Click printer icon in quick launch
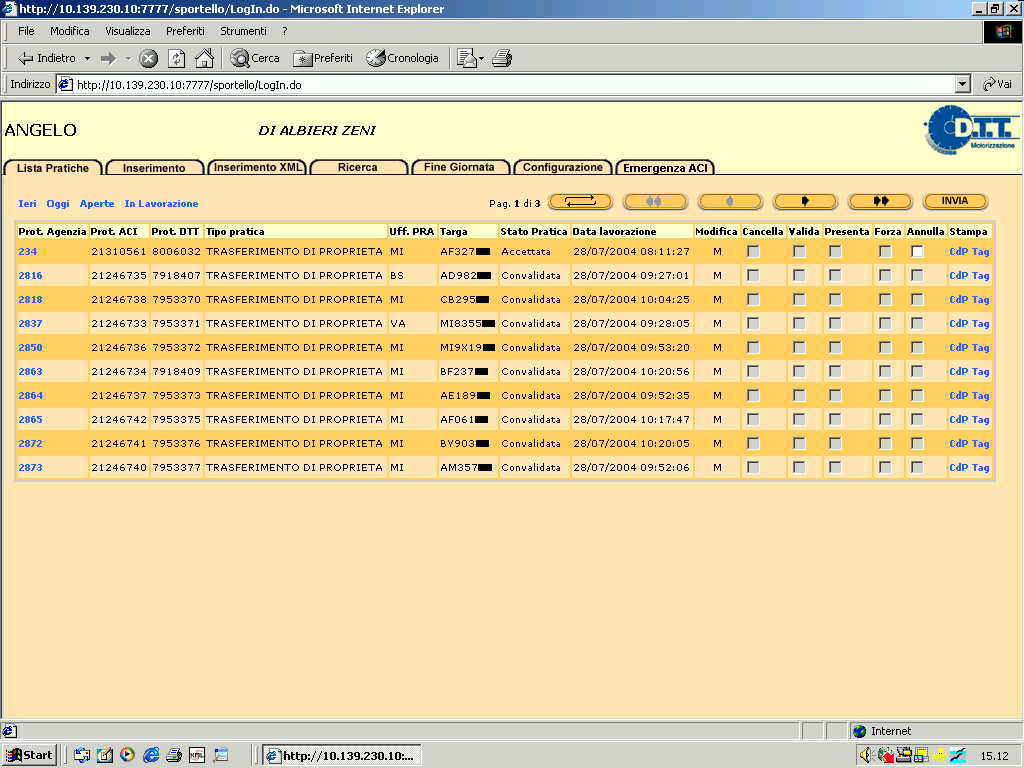The width and height of the screenshot is (1024, 768). pyautogui.click(x=174, y=755)
